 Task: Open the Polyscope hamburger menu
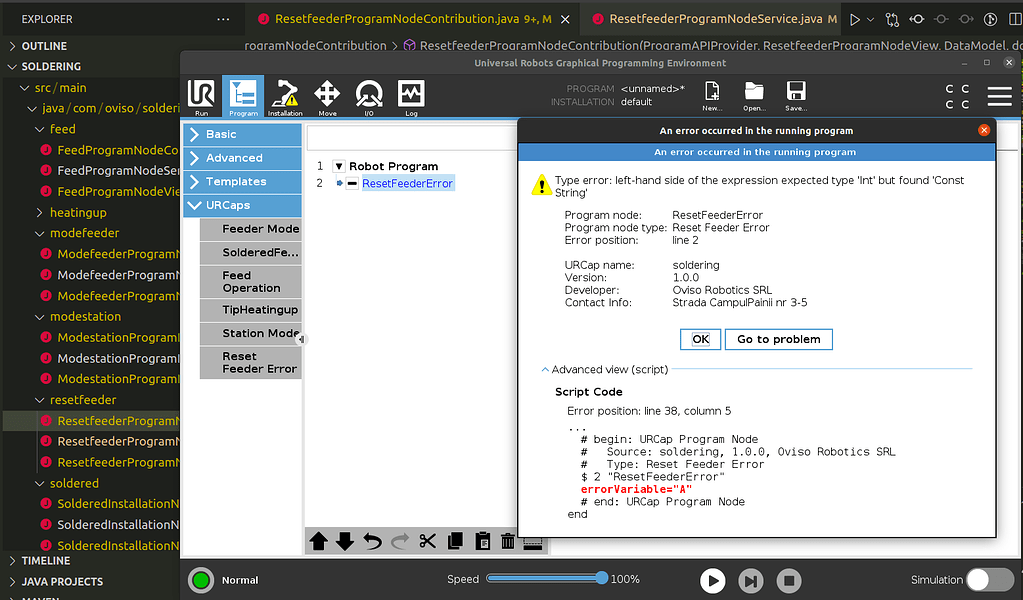[999, 96]
